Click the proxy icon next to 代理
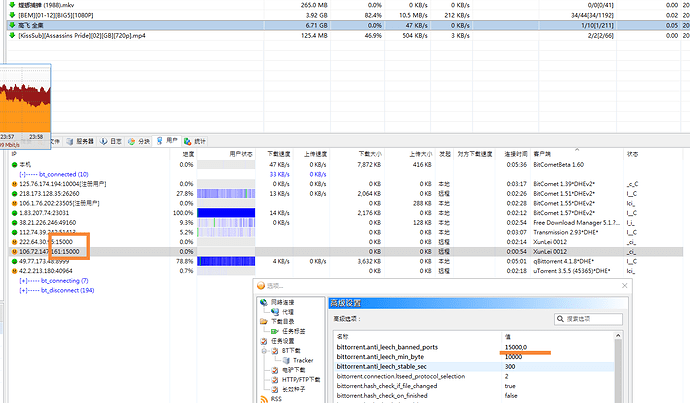This screenshot has width=690, height=403. (x=275, y=312)
